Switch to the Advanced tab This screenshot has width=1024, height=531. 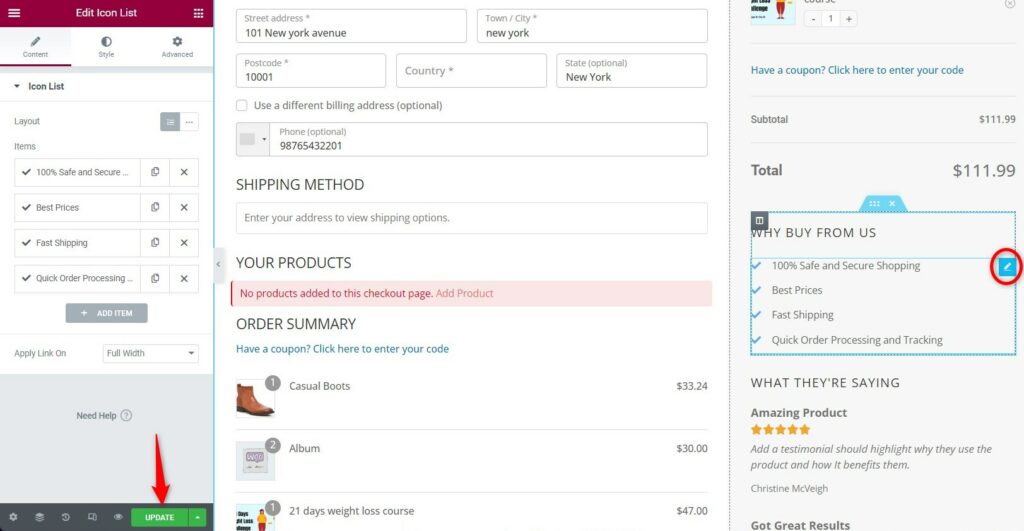point(177,47)
